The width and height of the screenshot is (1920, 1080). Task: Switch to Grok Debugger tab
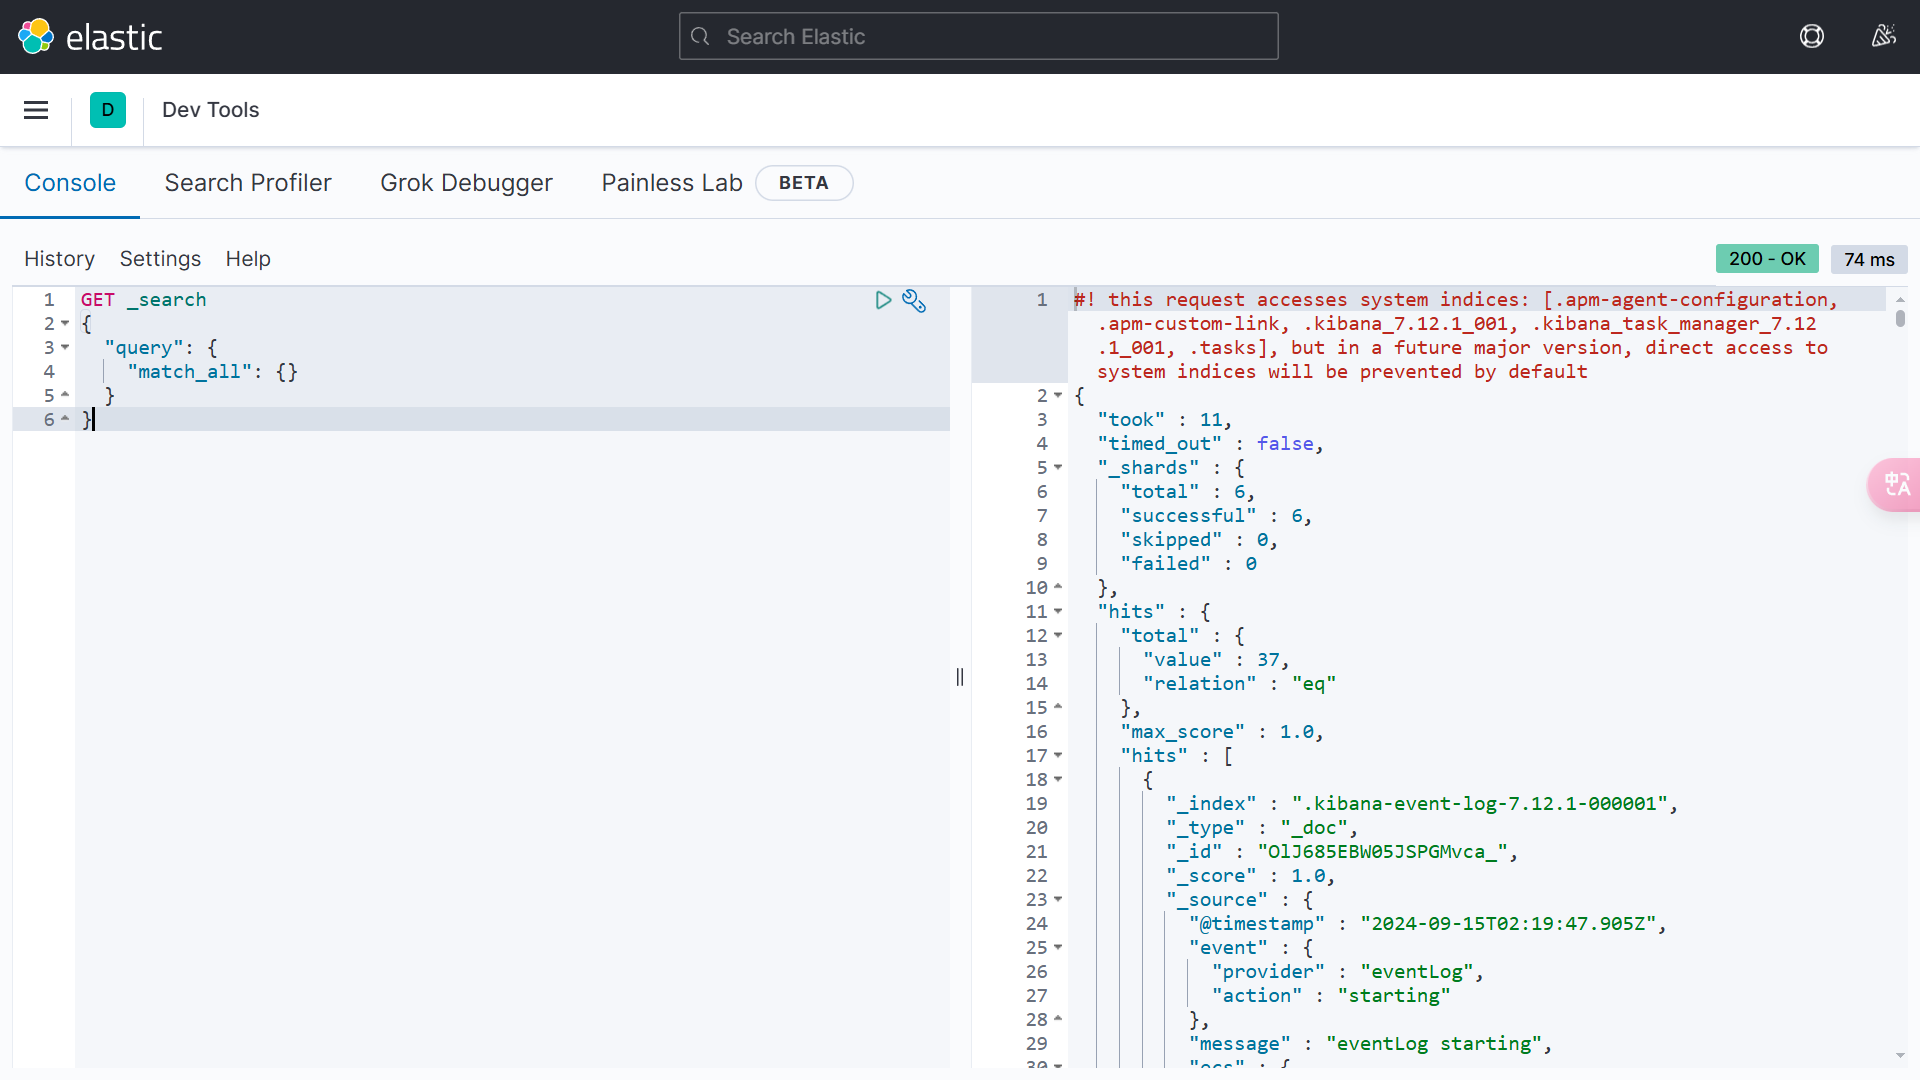point(465,182)
